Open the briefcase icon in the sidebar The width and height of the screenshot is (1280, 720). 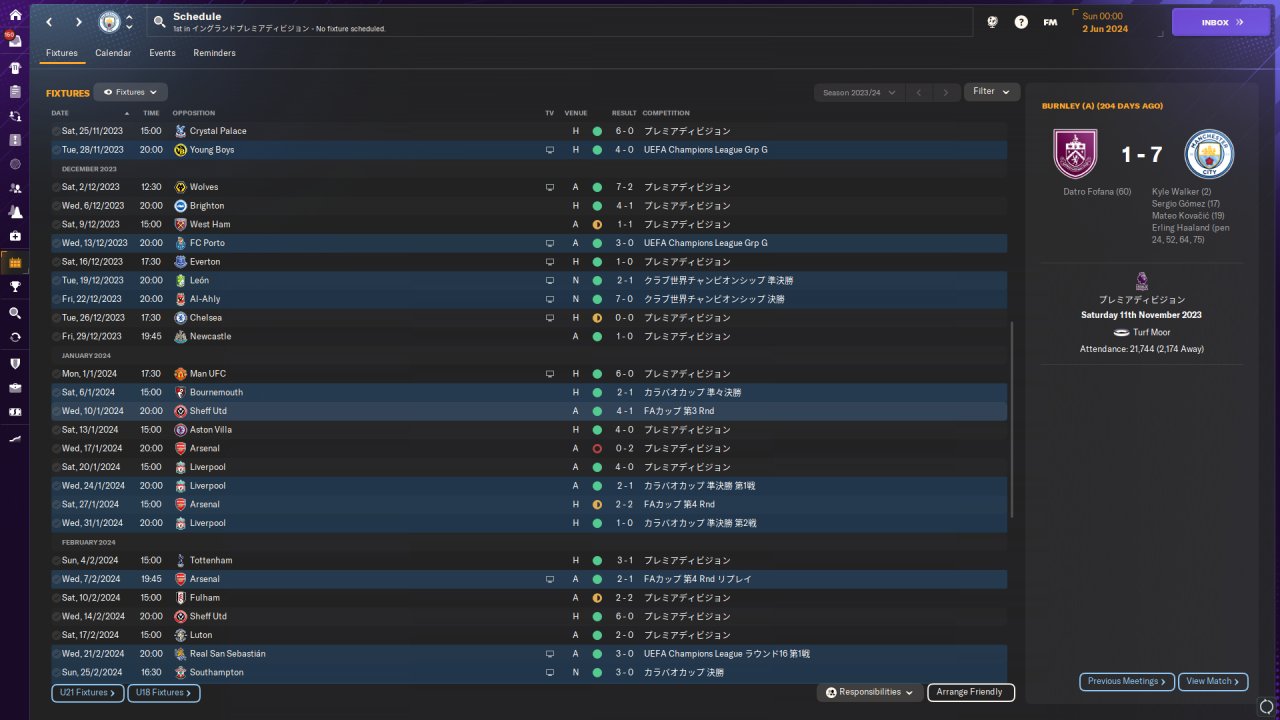pos(14,387)
